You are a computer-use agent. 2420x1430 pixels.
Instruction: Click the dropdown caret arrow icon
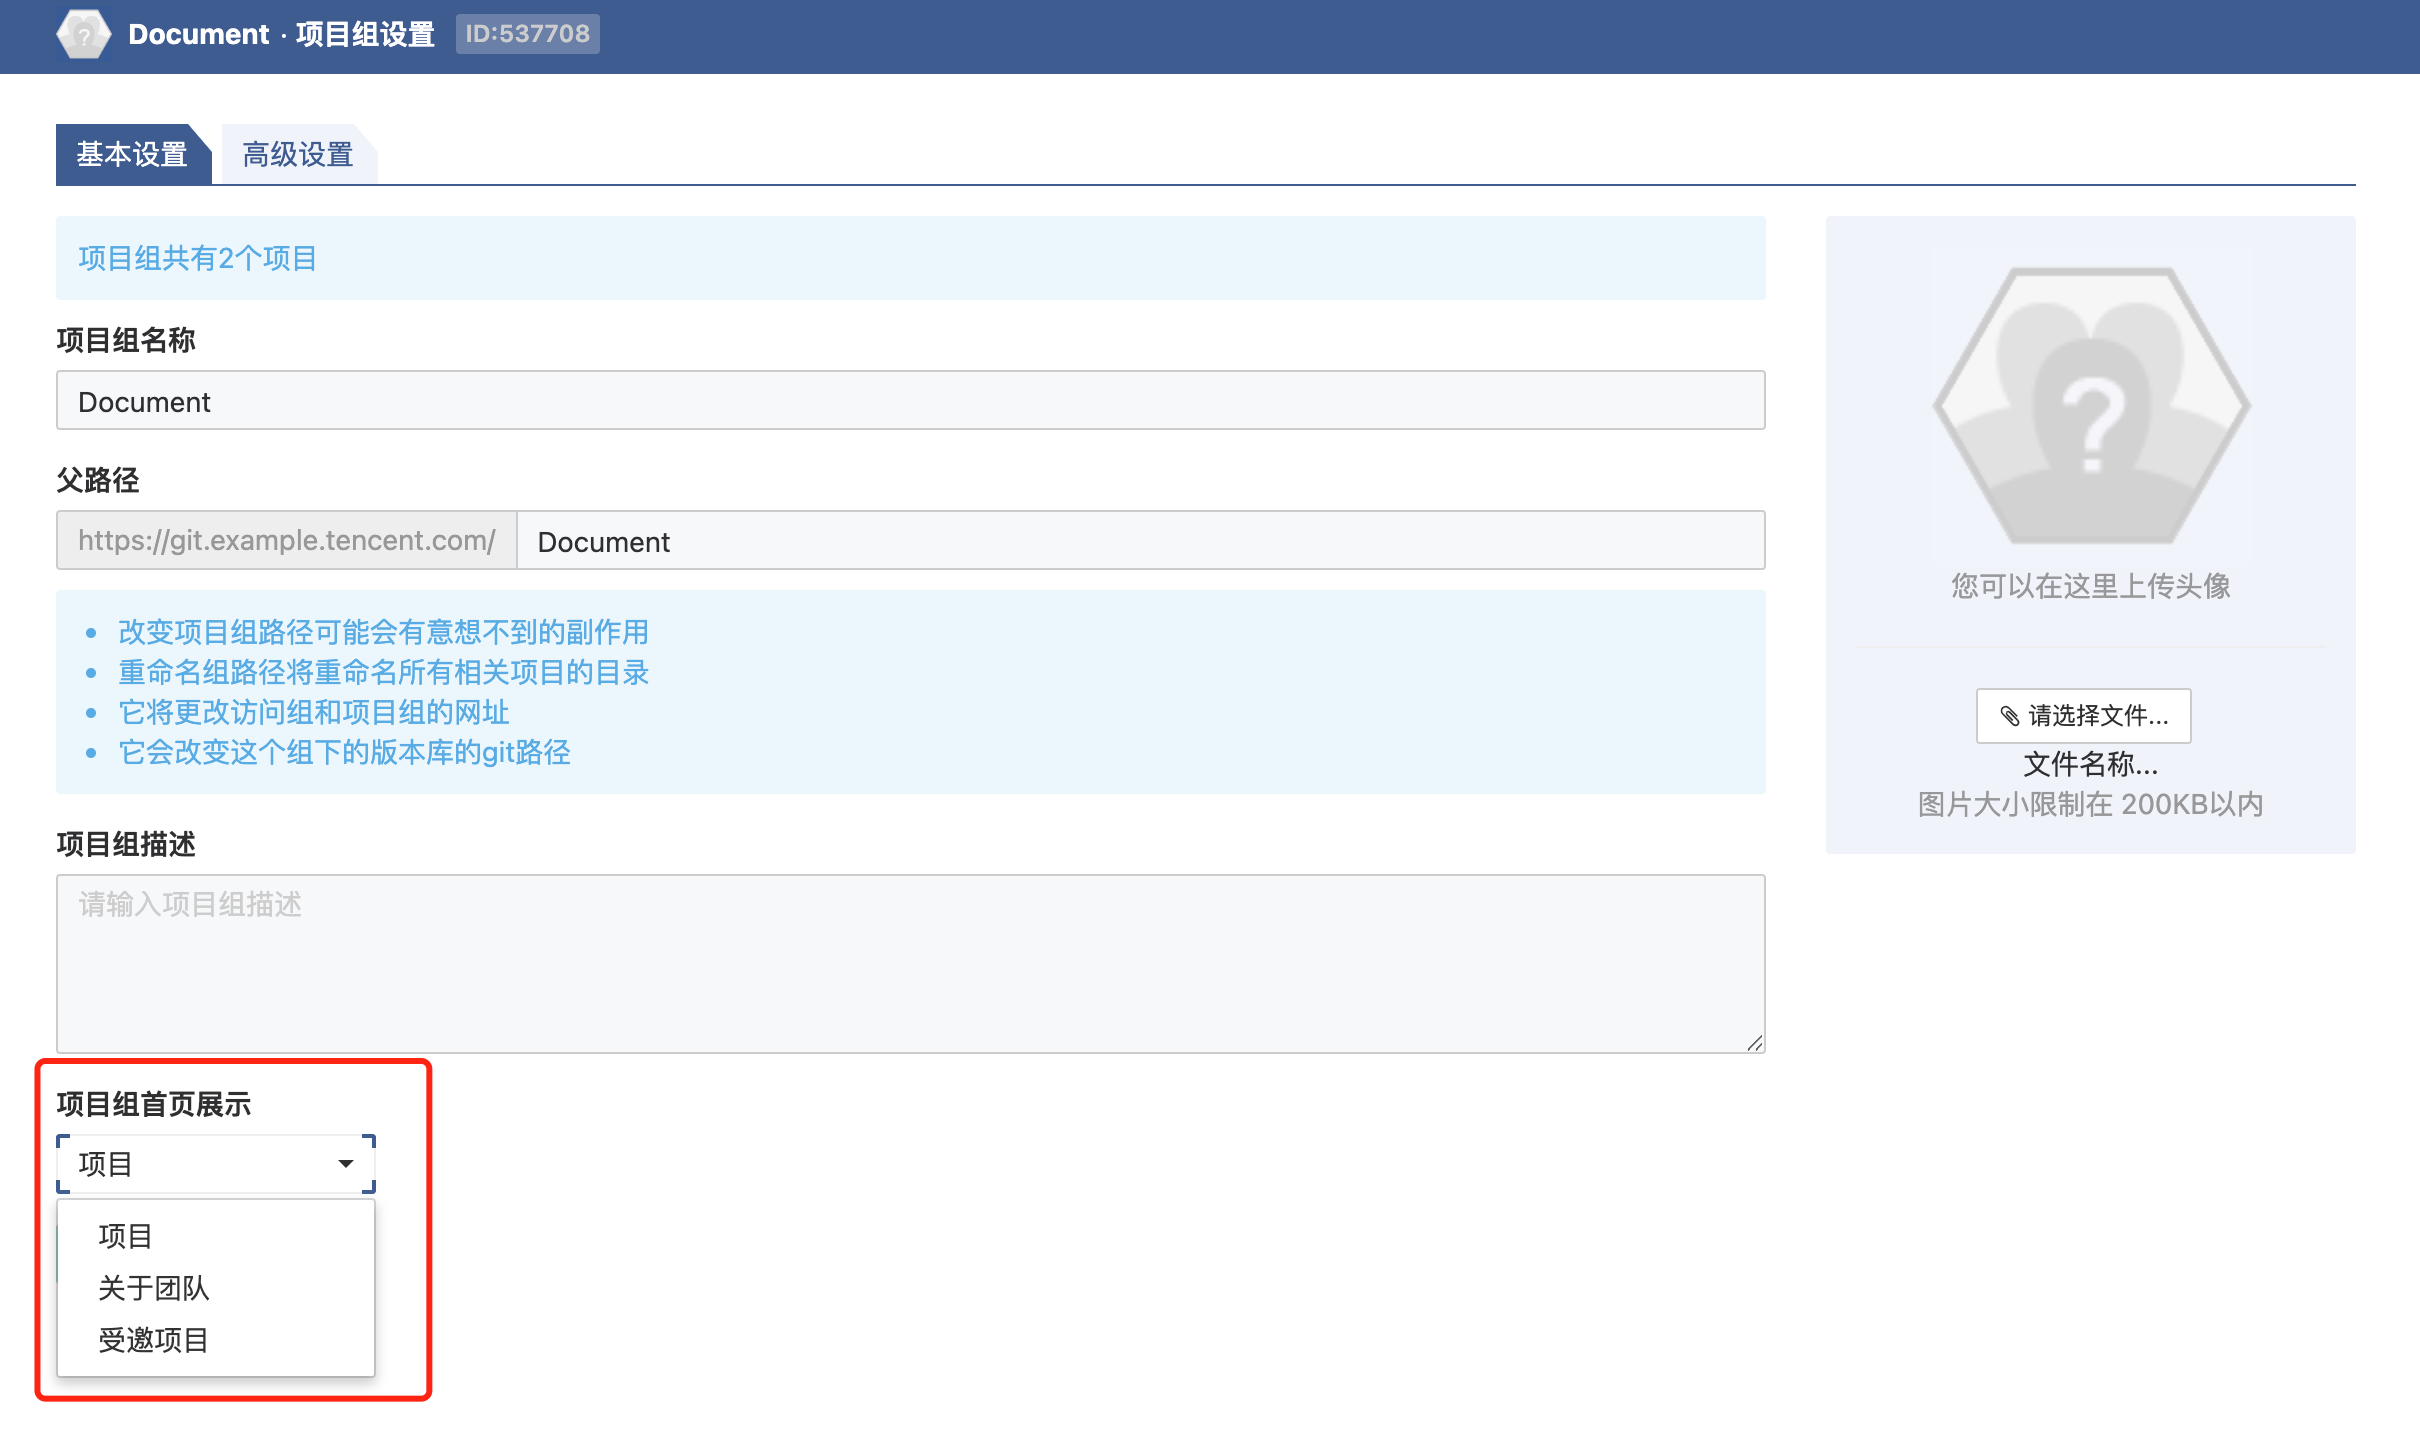click(346, 1164)
